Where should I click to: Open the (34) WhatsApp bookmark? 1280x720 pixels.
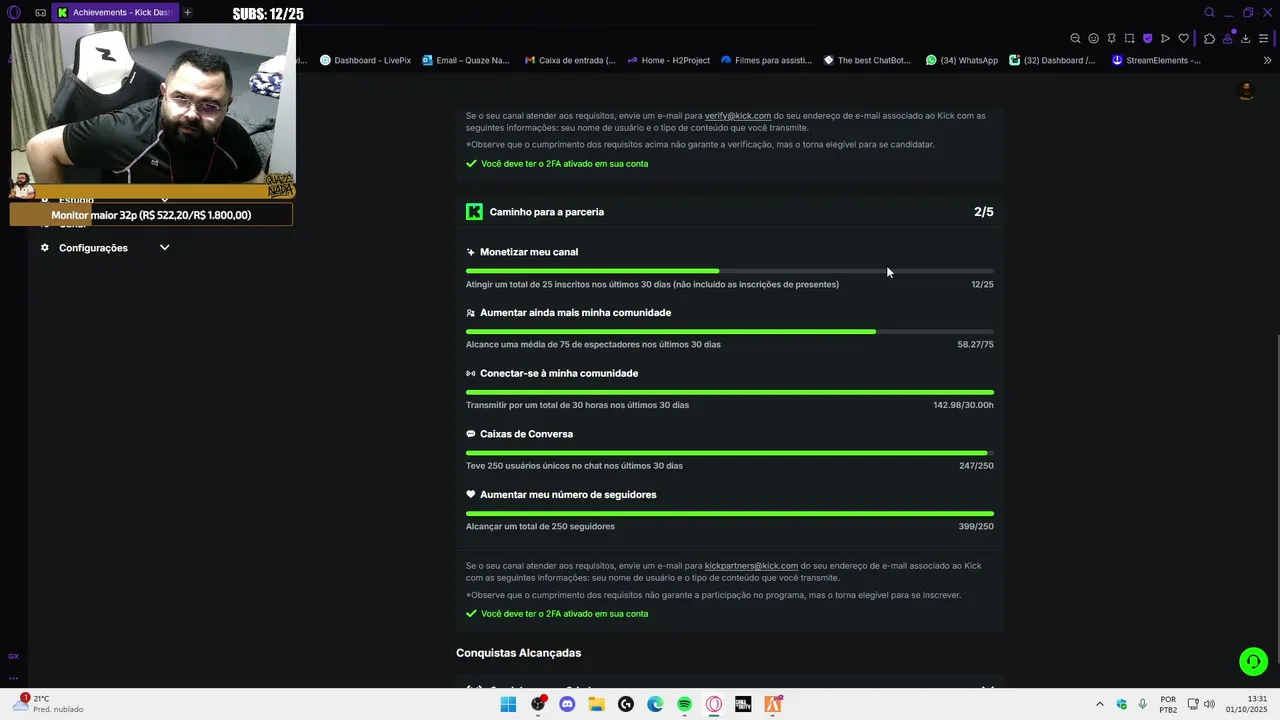pyautogui.click(x=962, y=60)
